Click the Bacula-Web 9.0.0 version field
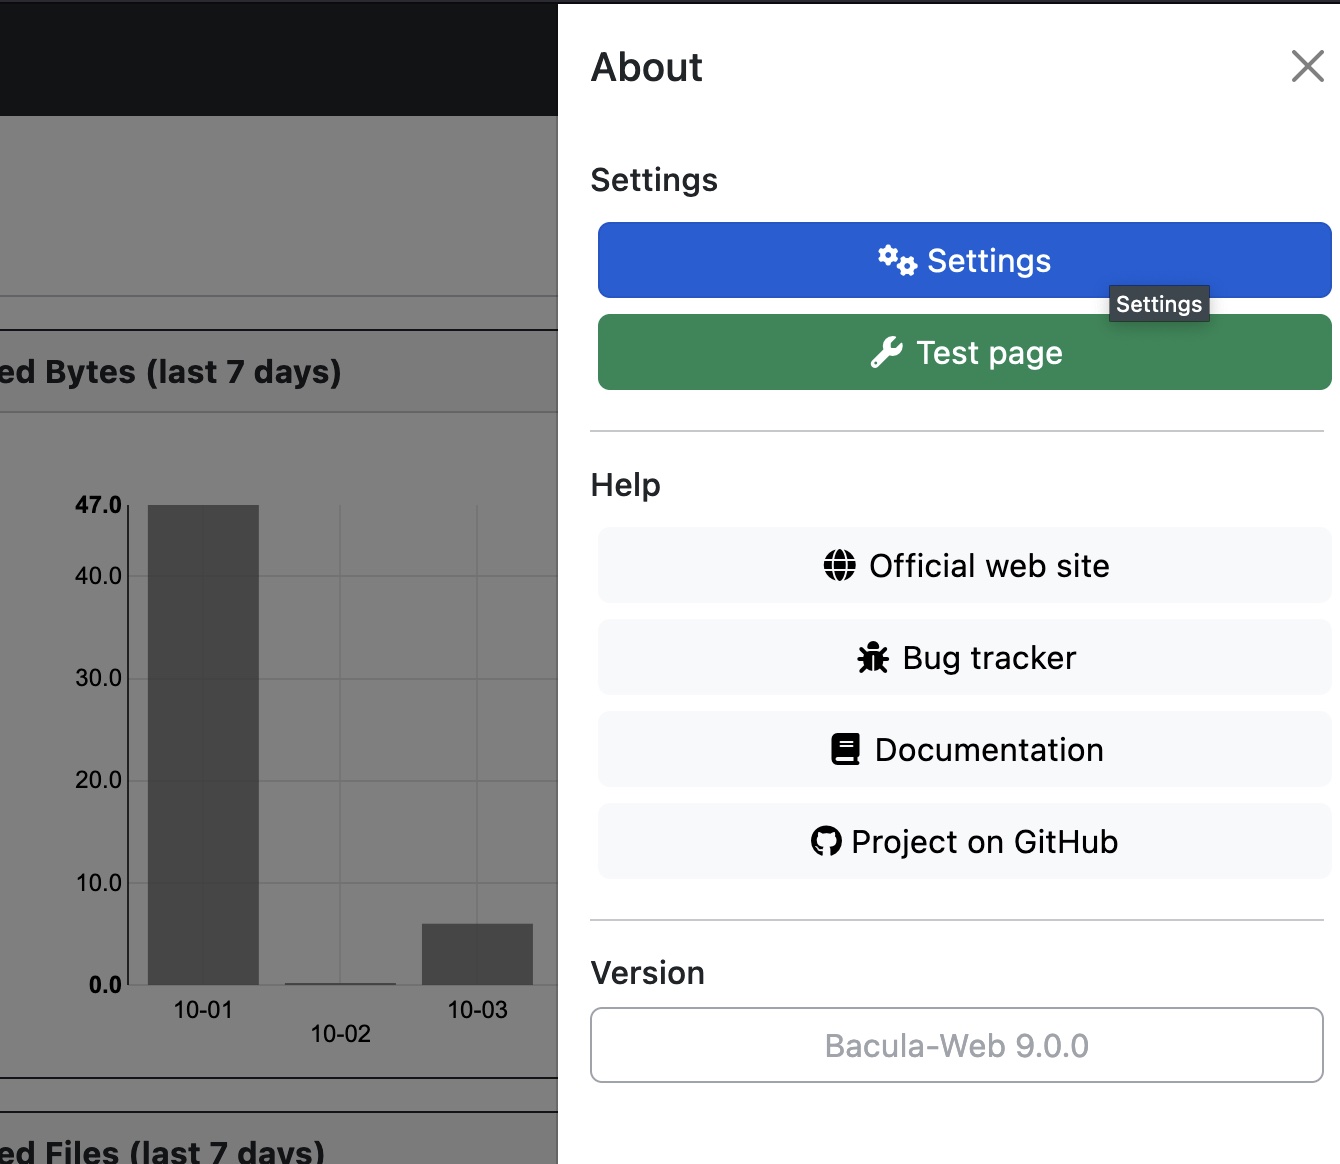The image size is (1340, 1164). click(x=956, y=1045)
